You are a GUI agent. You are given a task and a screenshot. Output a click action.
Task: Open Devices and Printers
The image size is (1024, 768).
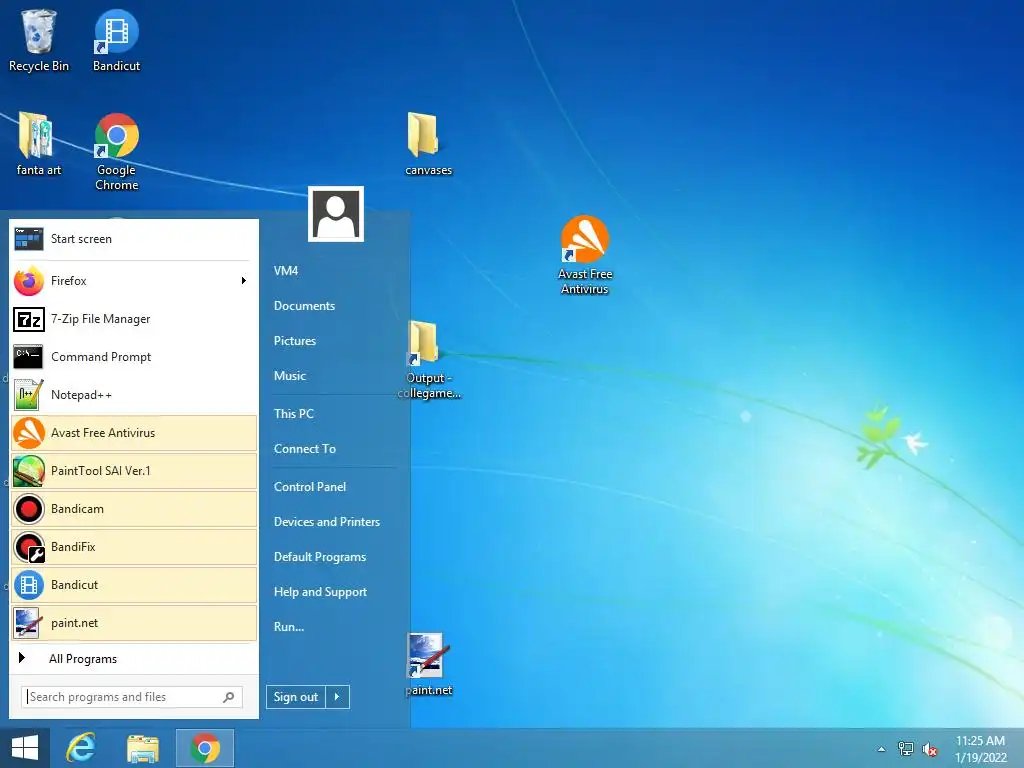coord(327,522)
